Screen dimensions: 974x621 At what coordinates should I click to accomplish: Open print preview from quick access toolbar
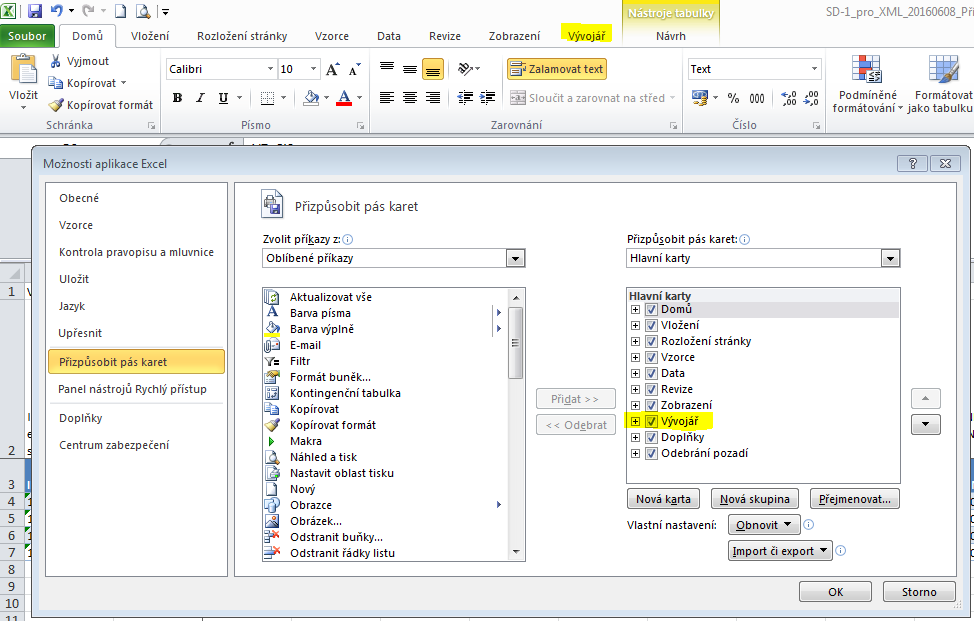coord(143,11)
